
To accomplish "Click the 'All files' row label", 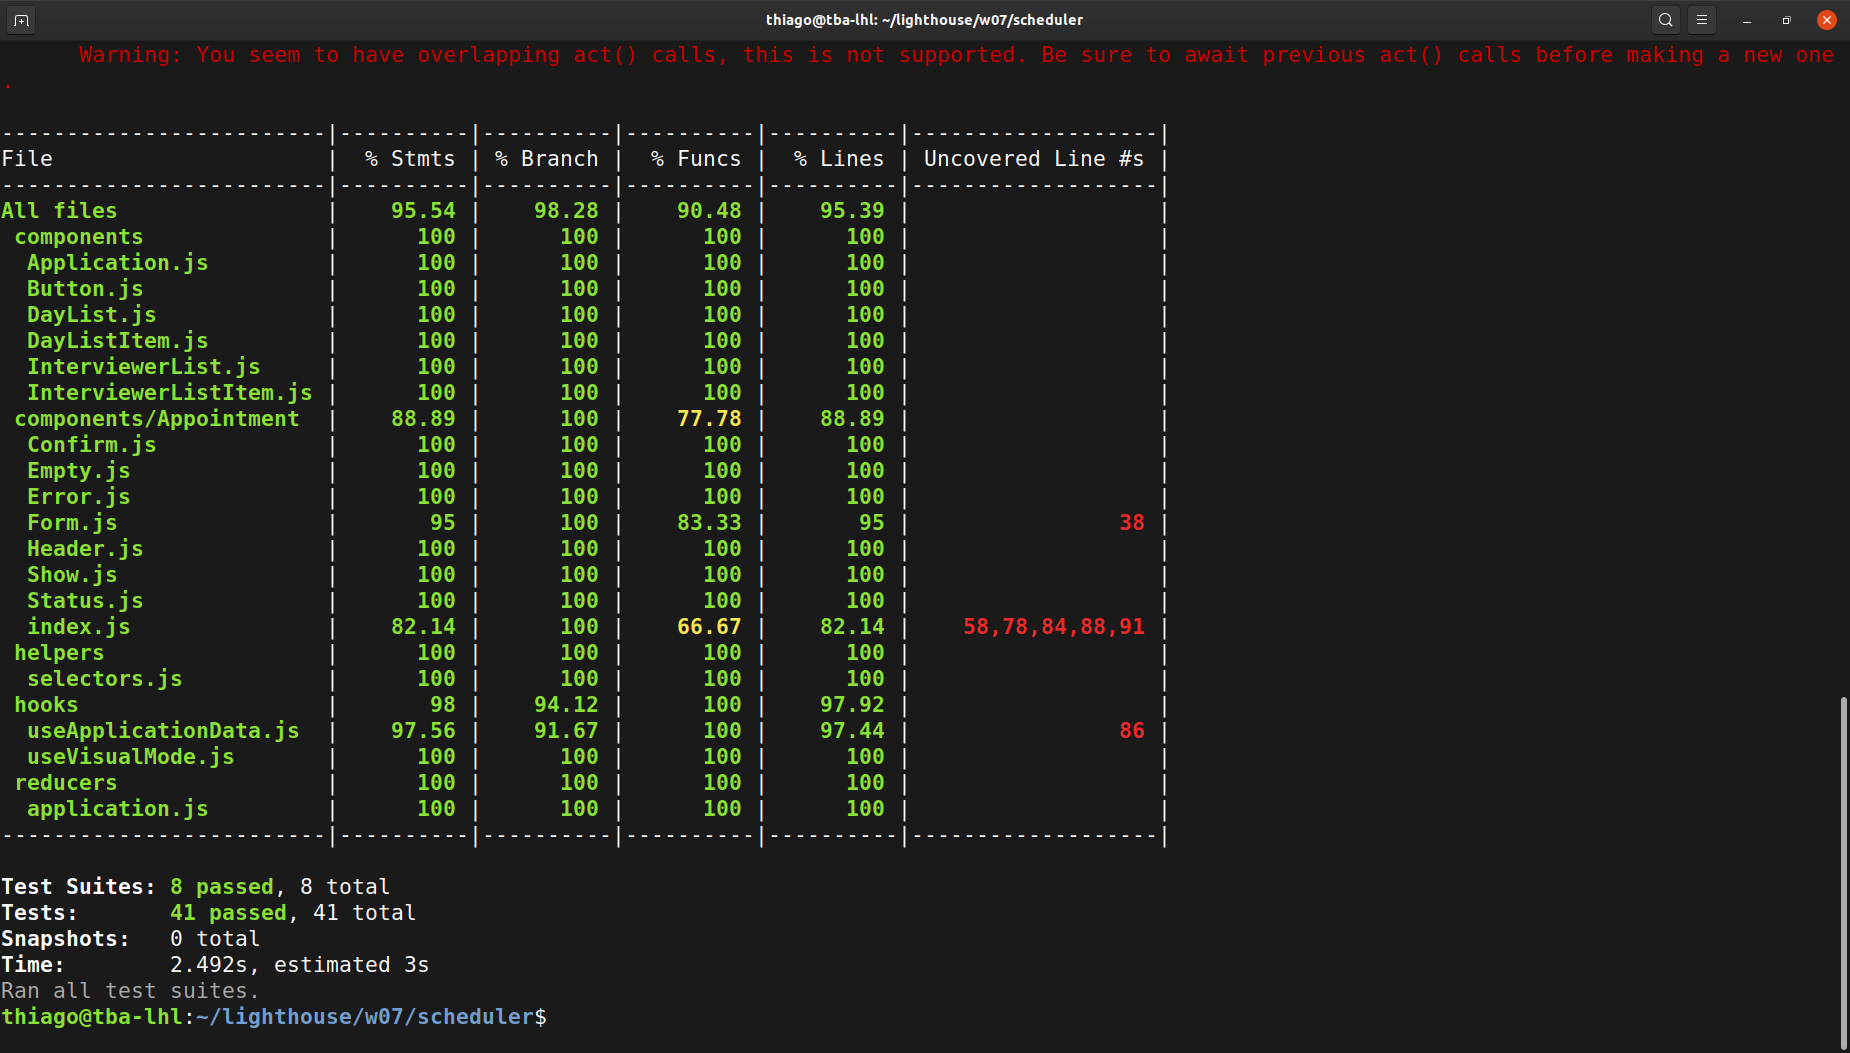I will (59, 211).
